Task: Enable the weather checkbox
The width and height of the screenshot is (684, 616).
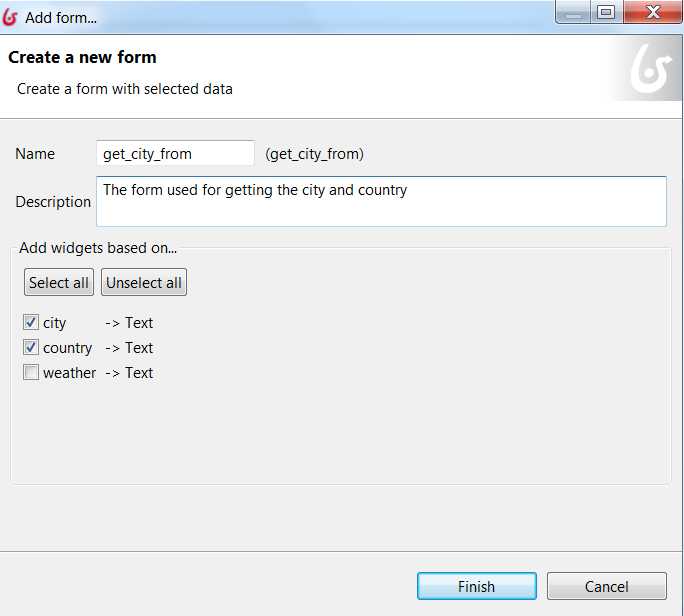Action: [31, 372]
